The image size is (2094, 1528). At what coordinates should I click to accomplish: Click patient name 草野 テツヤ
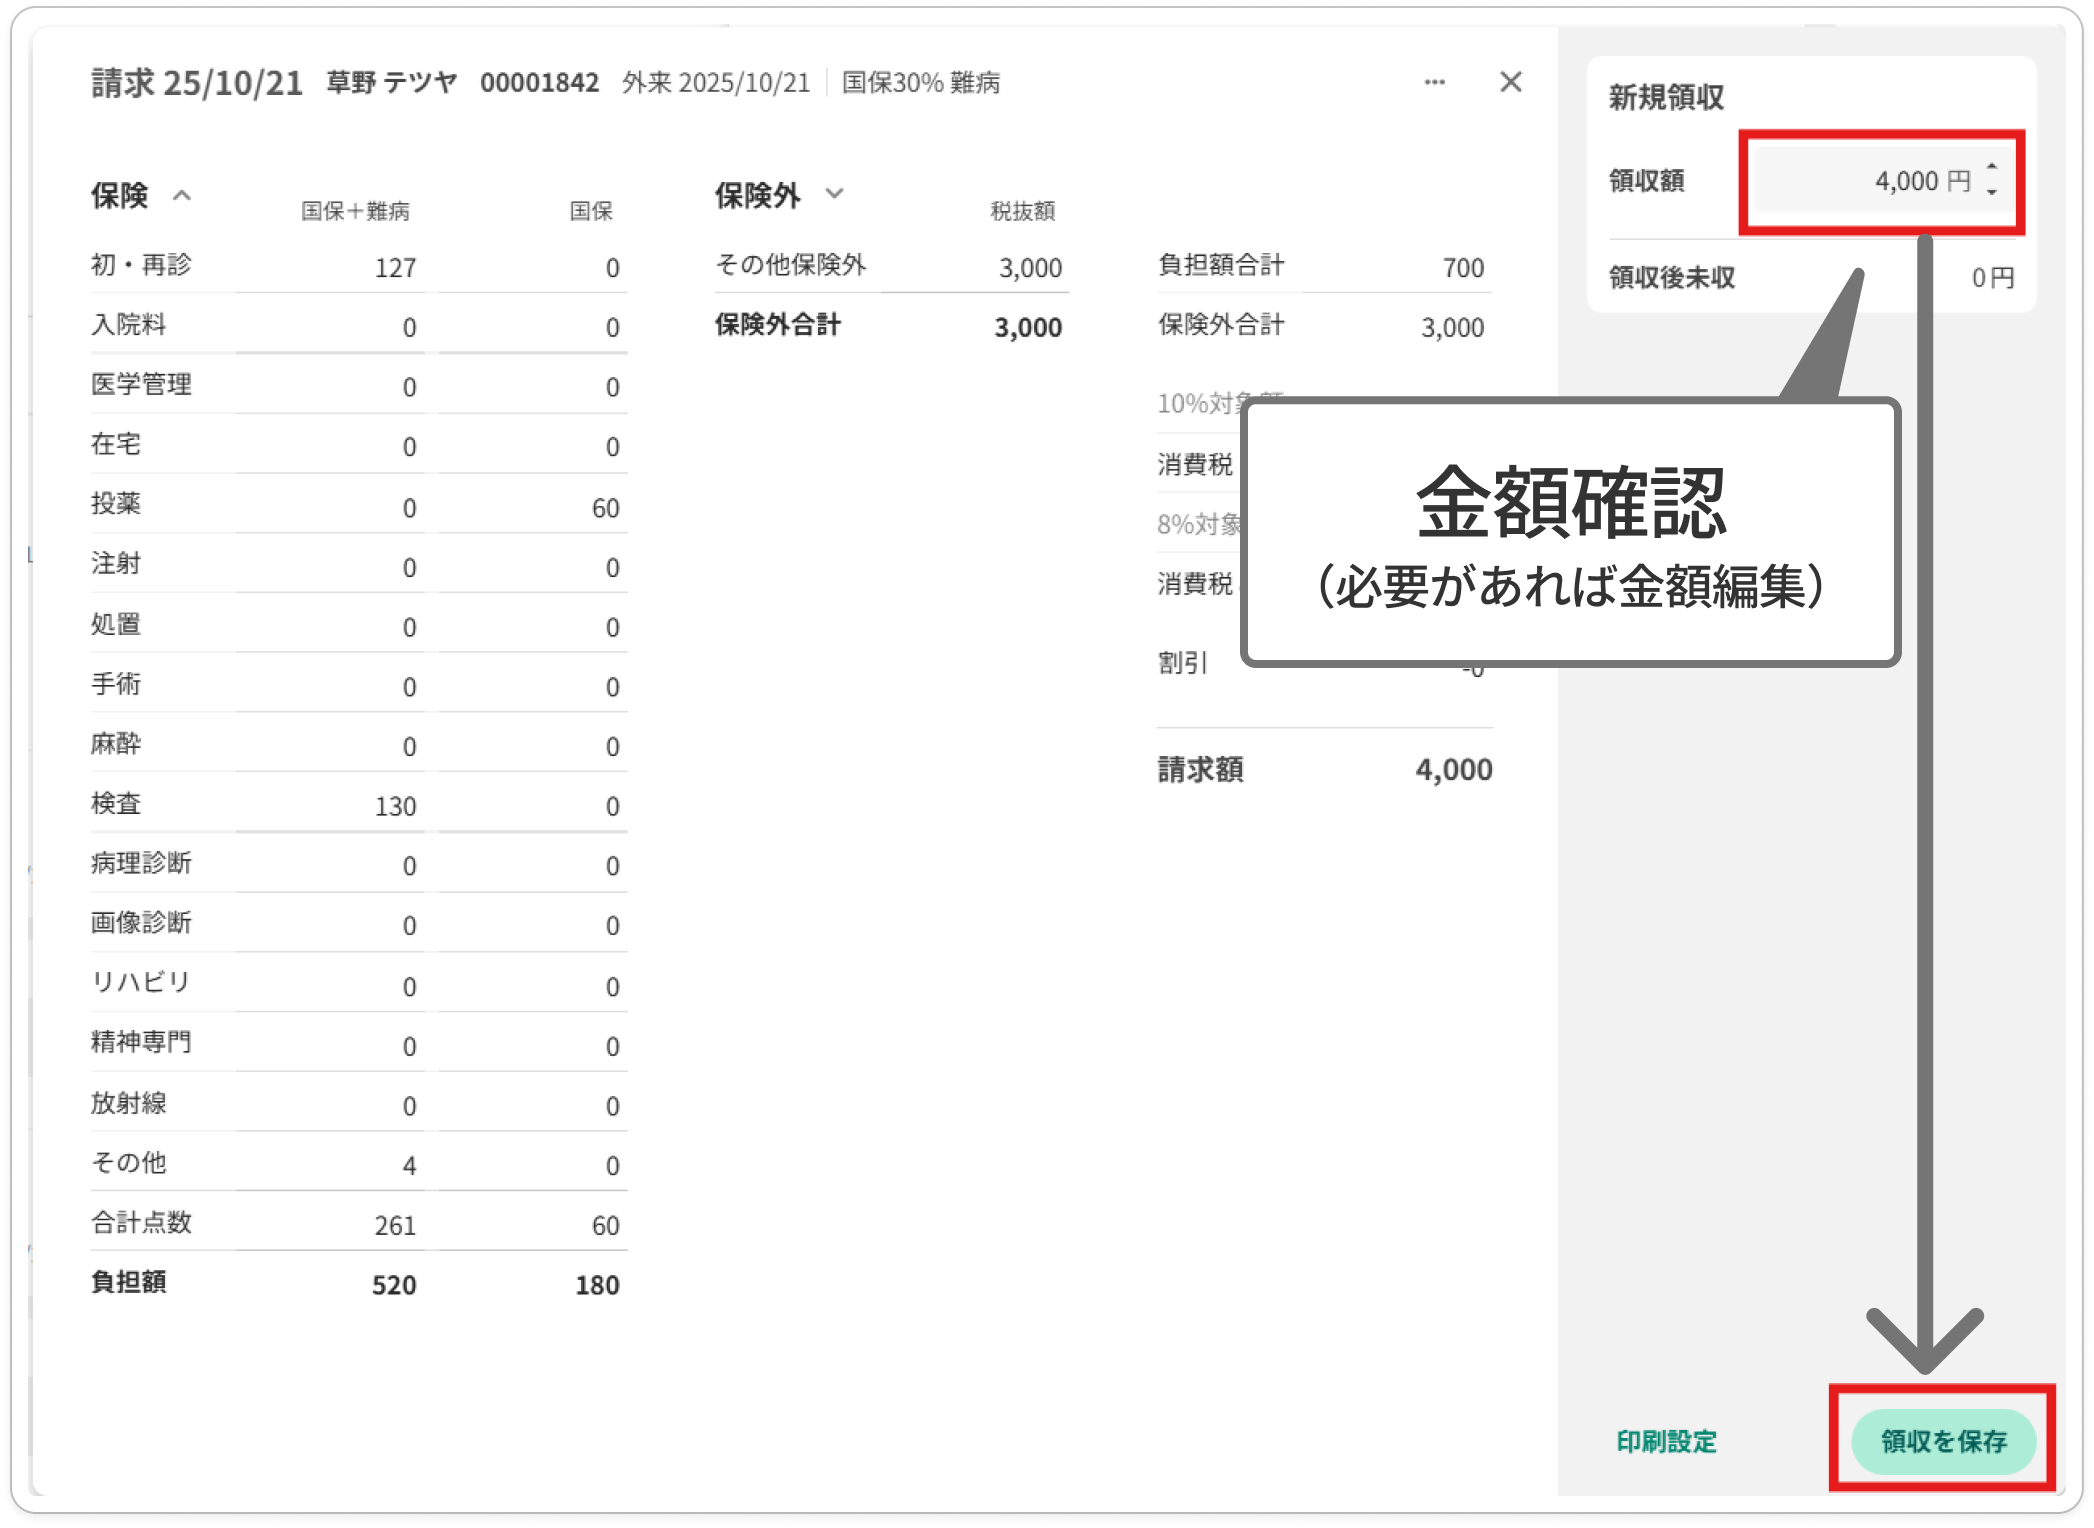coord(392,82)
